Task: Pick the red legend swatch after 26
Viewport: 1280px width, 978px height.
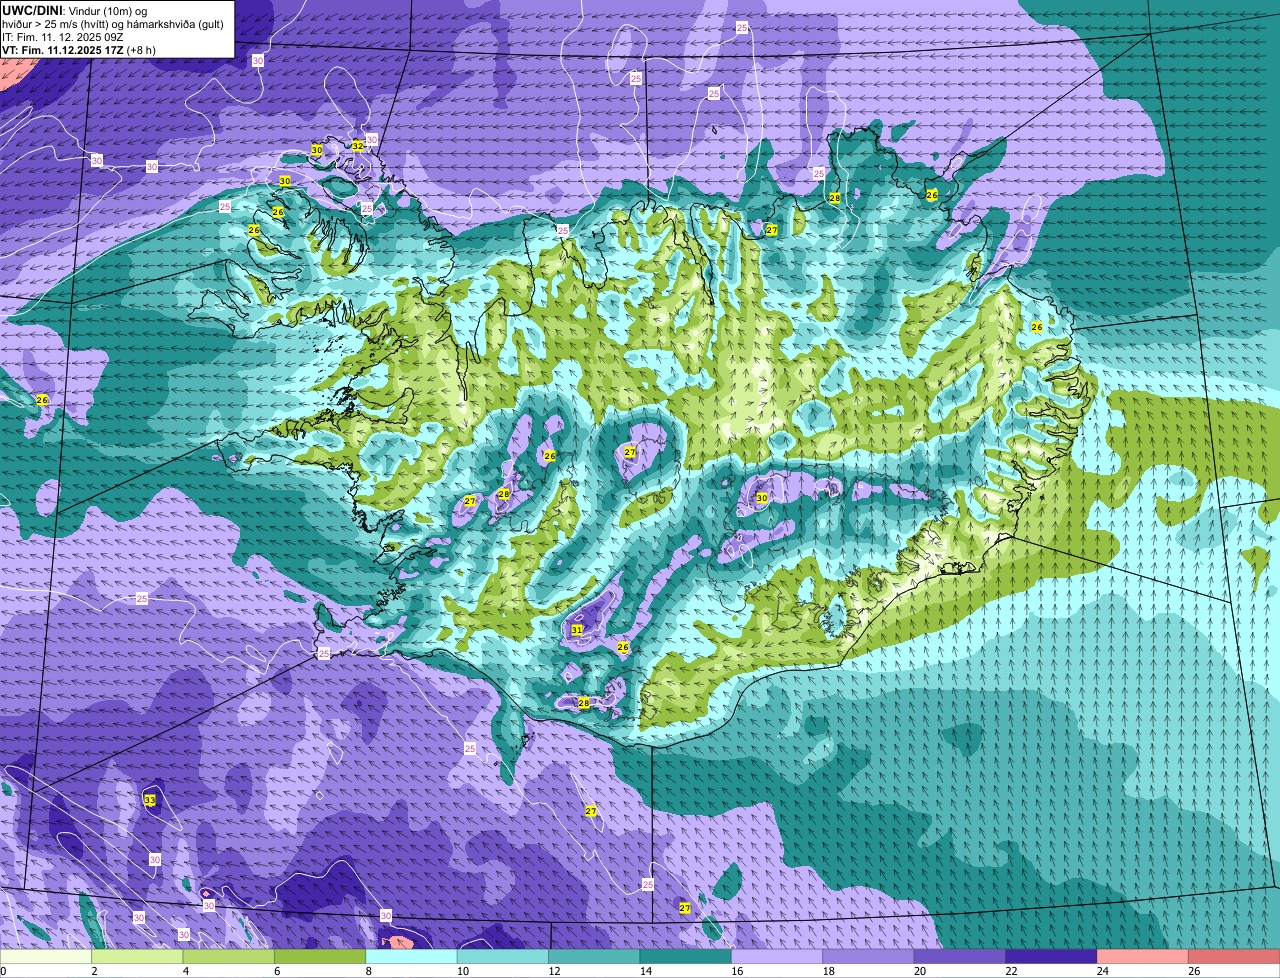Action: (x=1234, y=957)
